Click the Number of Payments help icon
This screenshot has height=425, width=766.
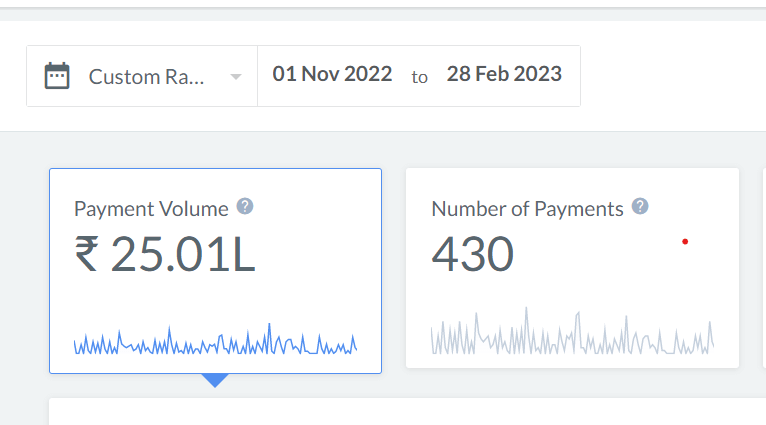[640, 207]
